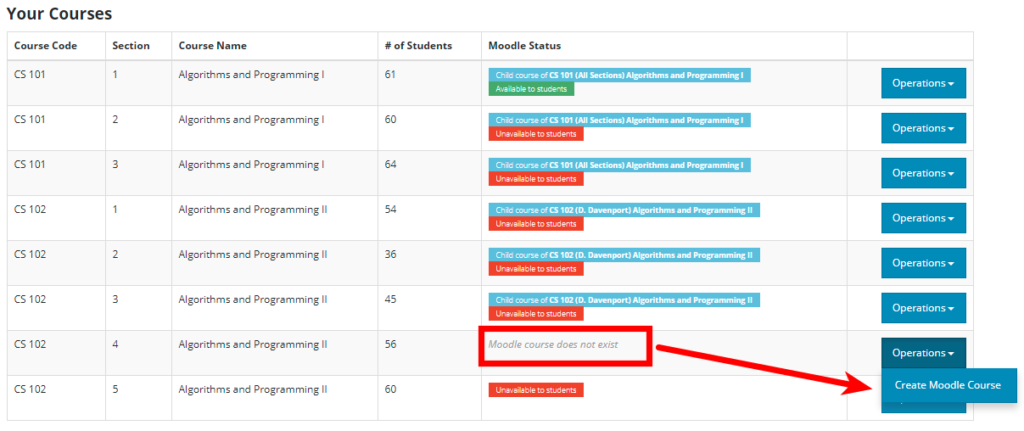Click the Course Code column header

coord(45,46)
